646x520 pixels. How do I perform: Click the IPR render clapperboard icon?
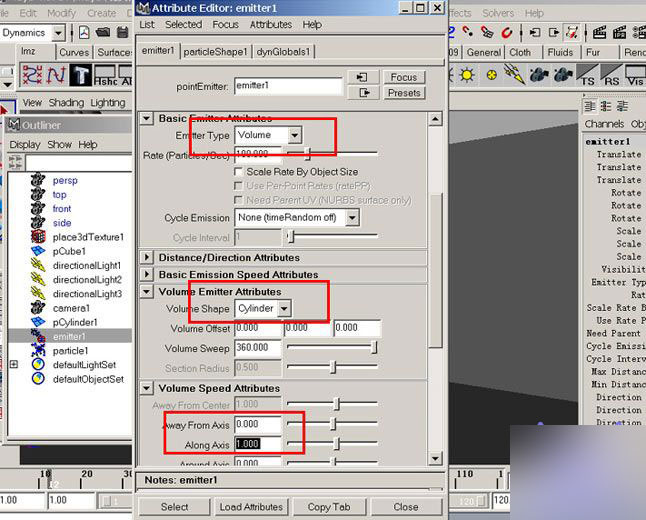coord(620,32)
